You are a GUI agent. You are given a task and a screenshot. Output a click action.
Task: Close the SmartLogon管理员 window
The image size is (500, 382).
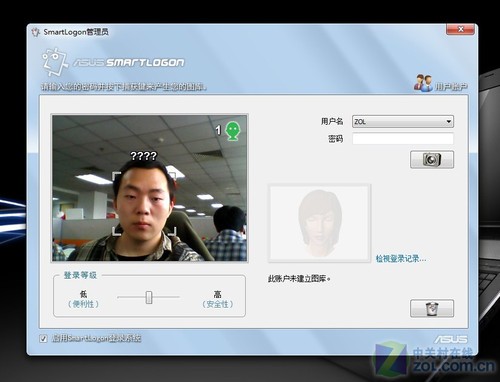click(x=460, y=29)
